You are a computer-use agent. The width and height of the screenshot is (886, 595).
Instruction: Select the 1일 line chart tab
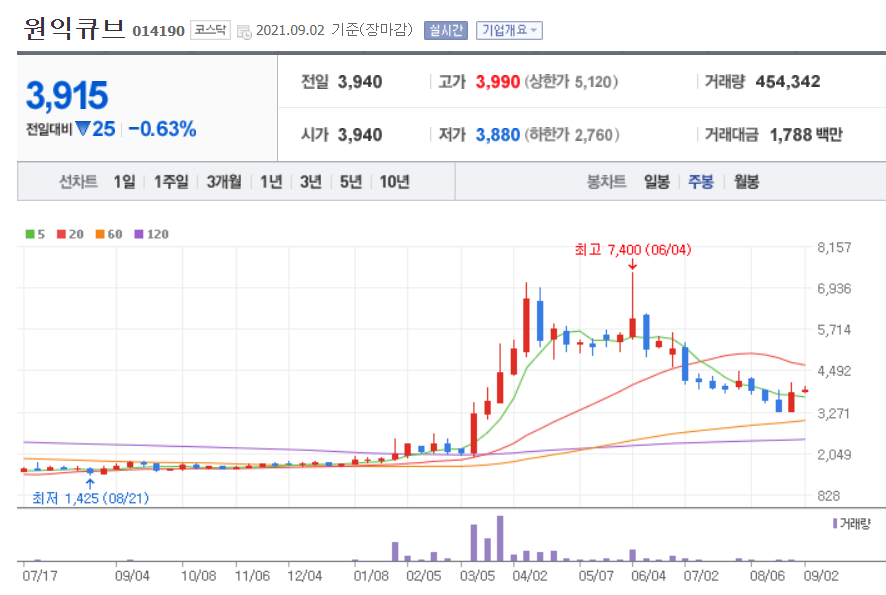(x=124, y=182)
